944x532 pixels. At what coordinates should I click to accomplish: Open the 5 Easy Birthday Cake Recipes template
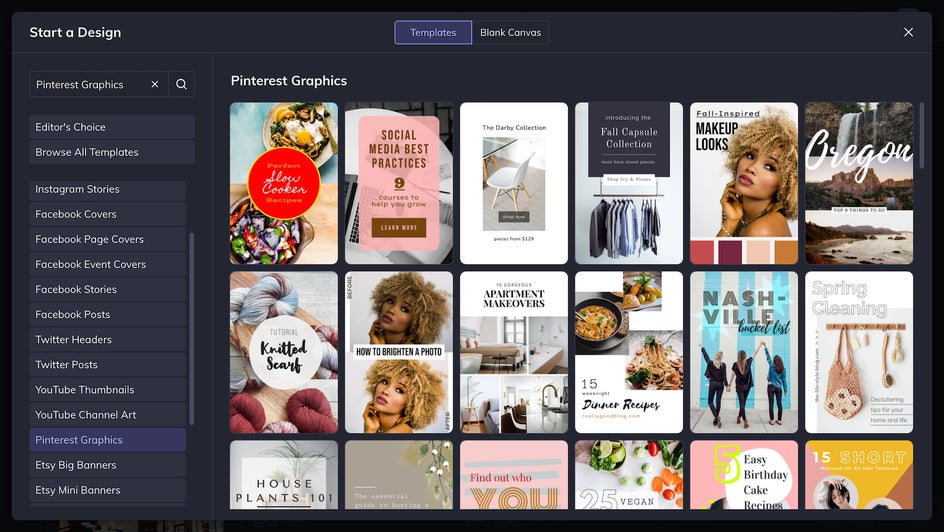pos(744,475)
